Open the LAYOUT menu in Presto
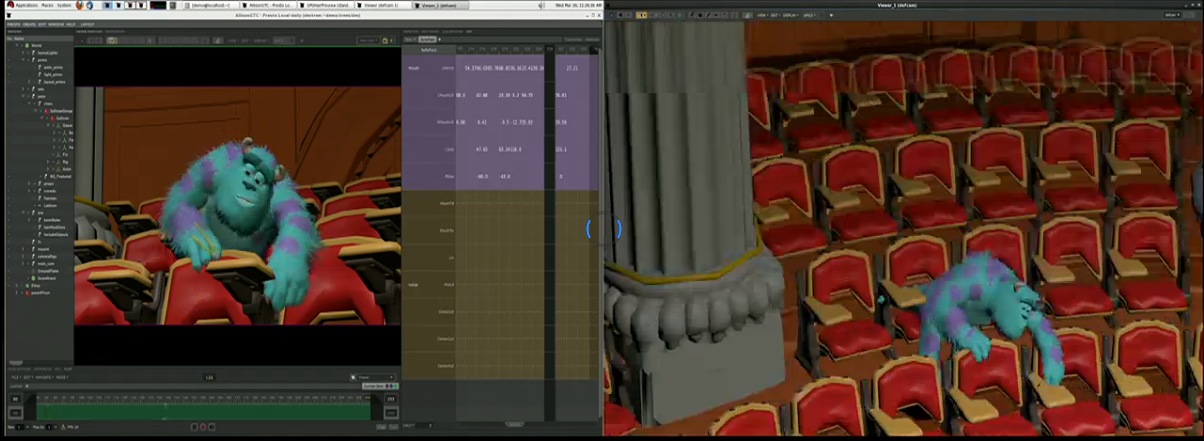Image resolution: width=1204 pixels, height=441 pixels. click(88, 24)
